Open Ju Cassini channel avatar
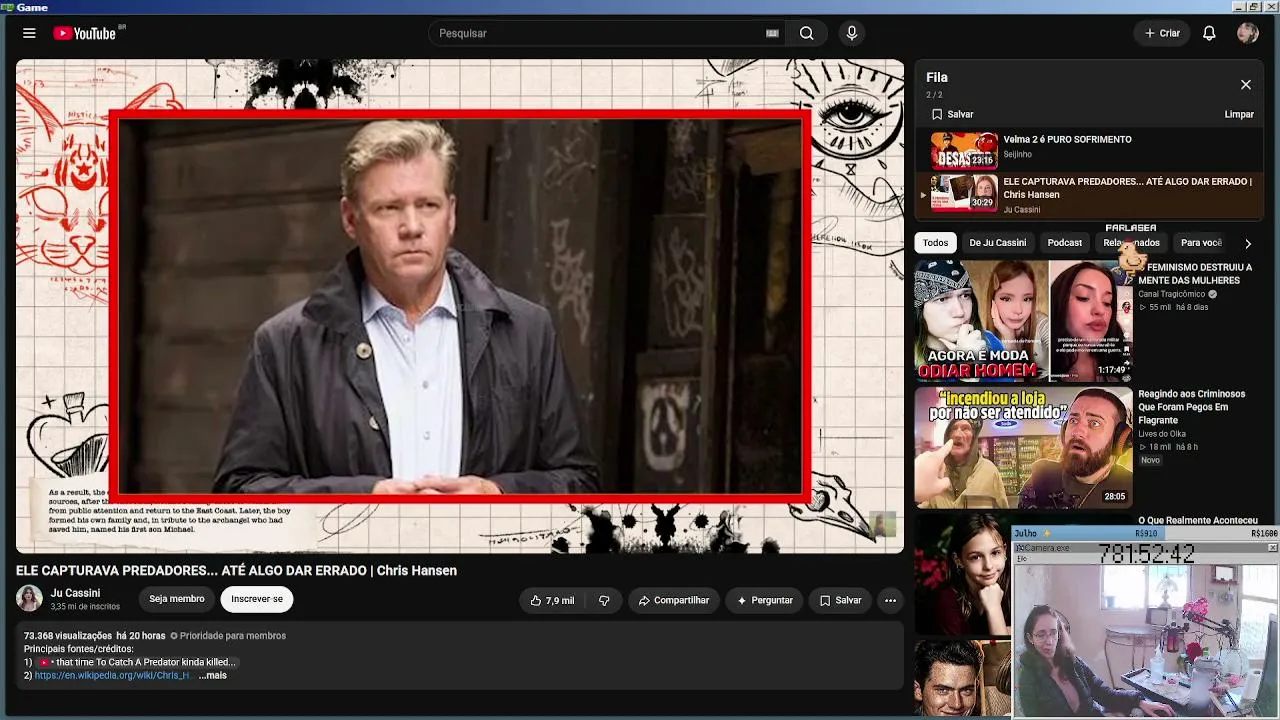This screenshot has width=1280, height=720. tap(30, 599)
